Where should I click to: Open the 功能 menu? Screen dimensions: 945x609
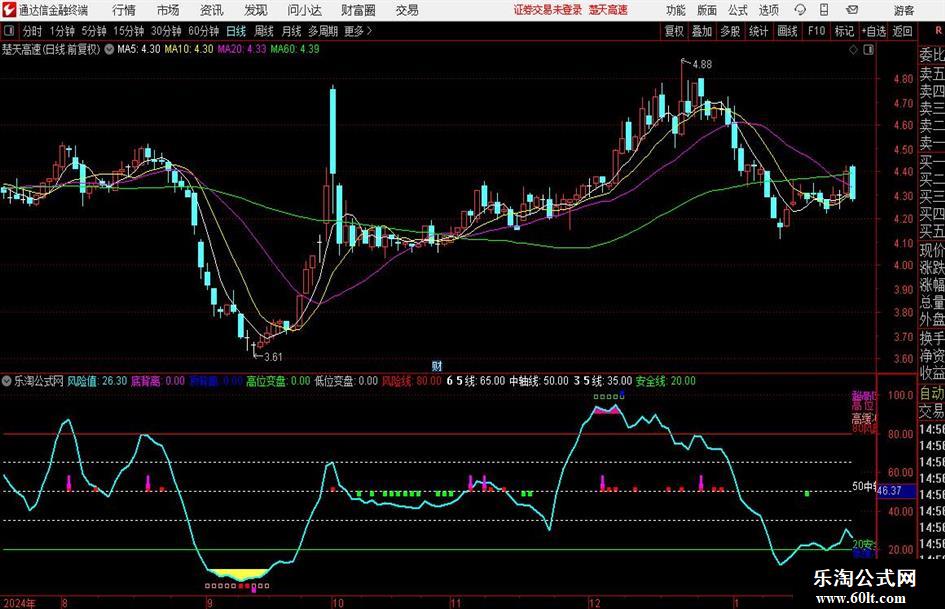point(676,10)
